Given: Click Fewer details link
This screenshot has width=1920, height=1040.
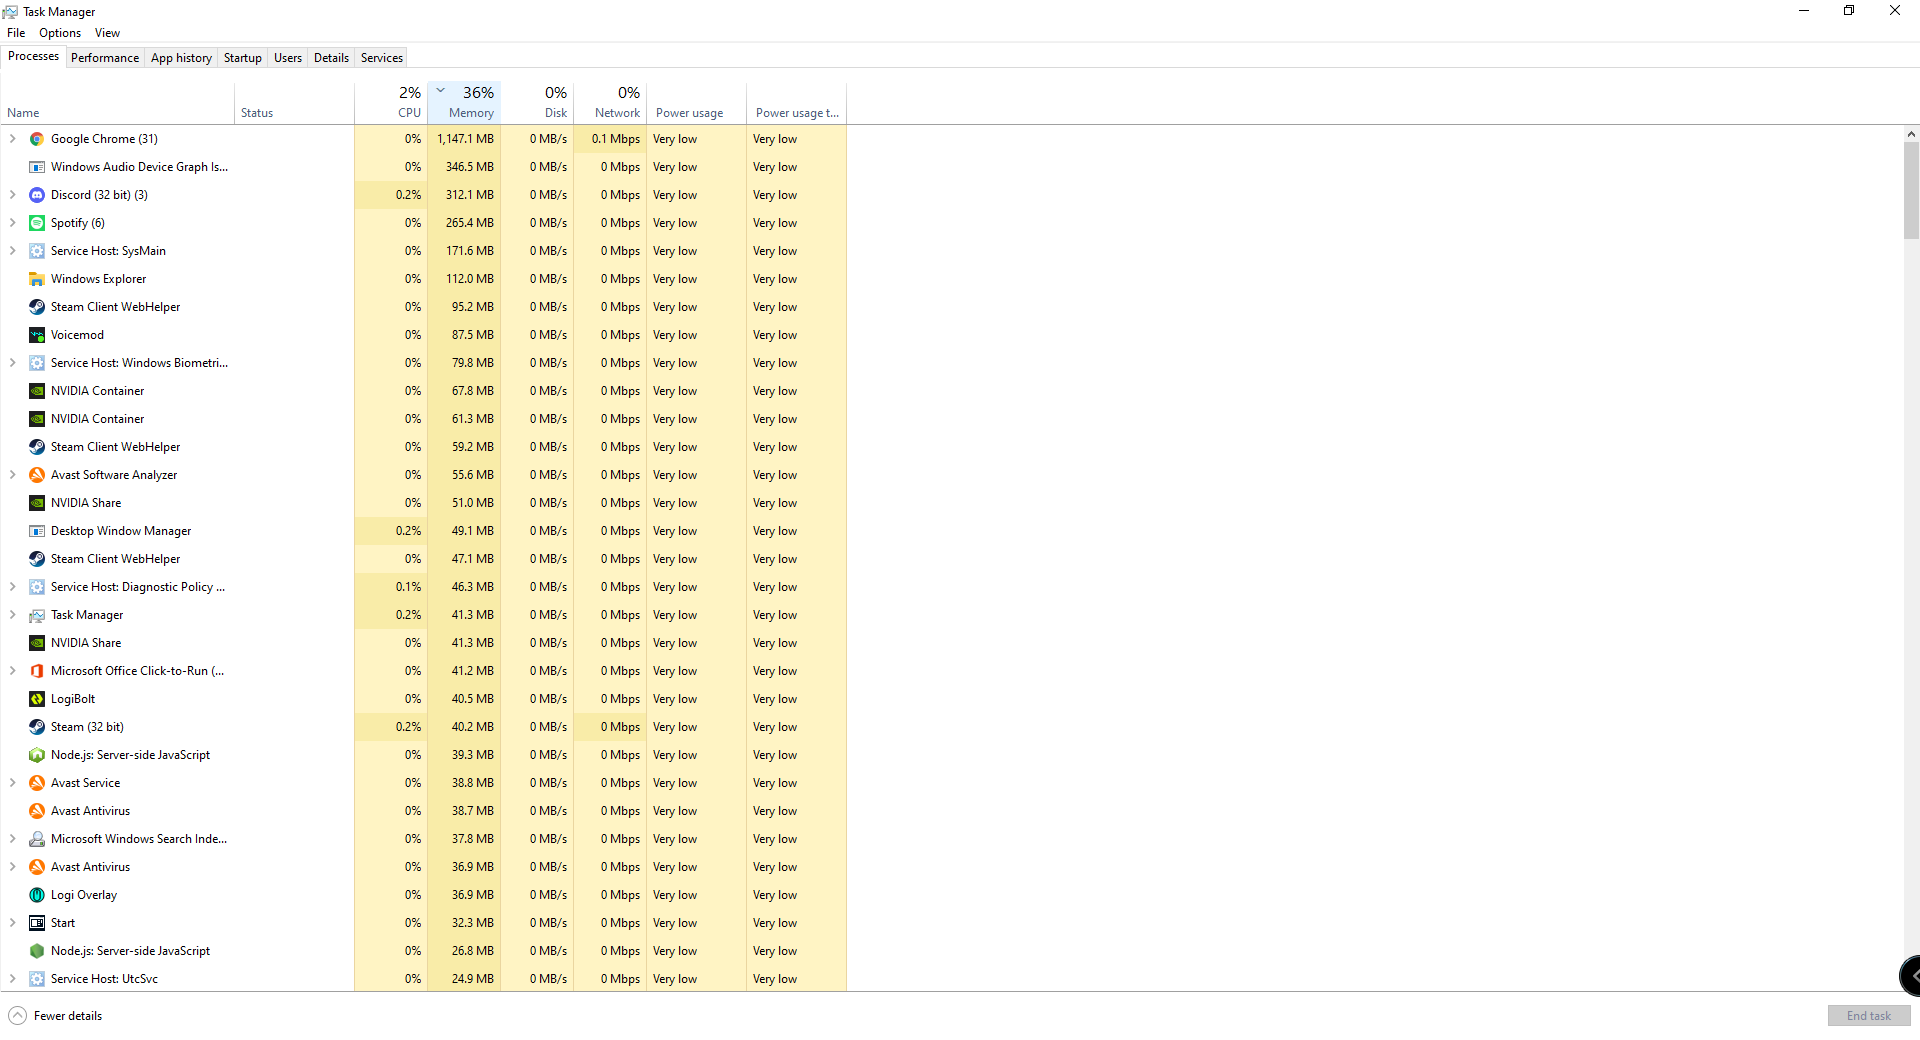Looking at the screenshot, I should coord(68,1016).
